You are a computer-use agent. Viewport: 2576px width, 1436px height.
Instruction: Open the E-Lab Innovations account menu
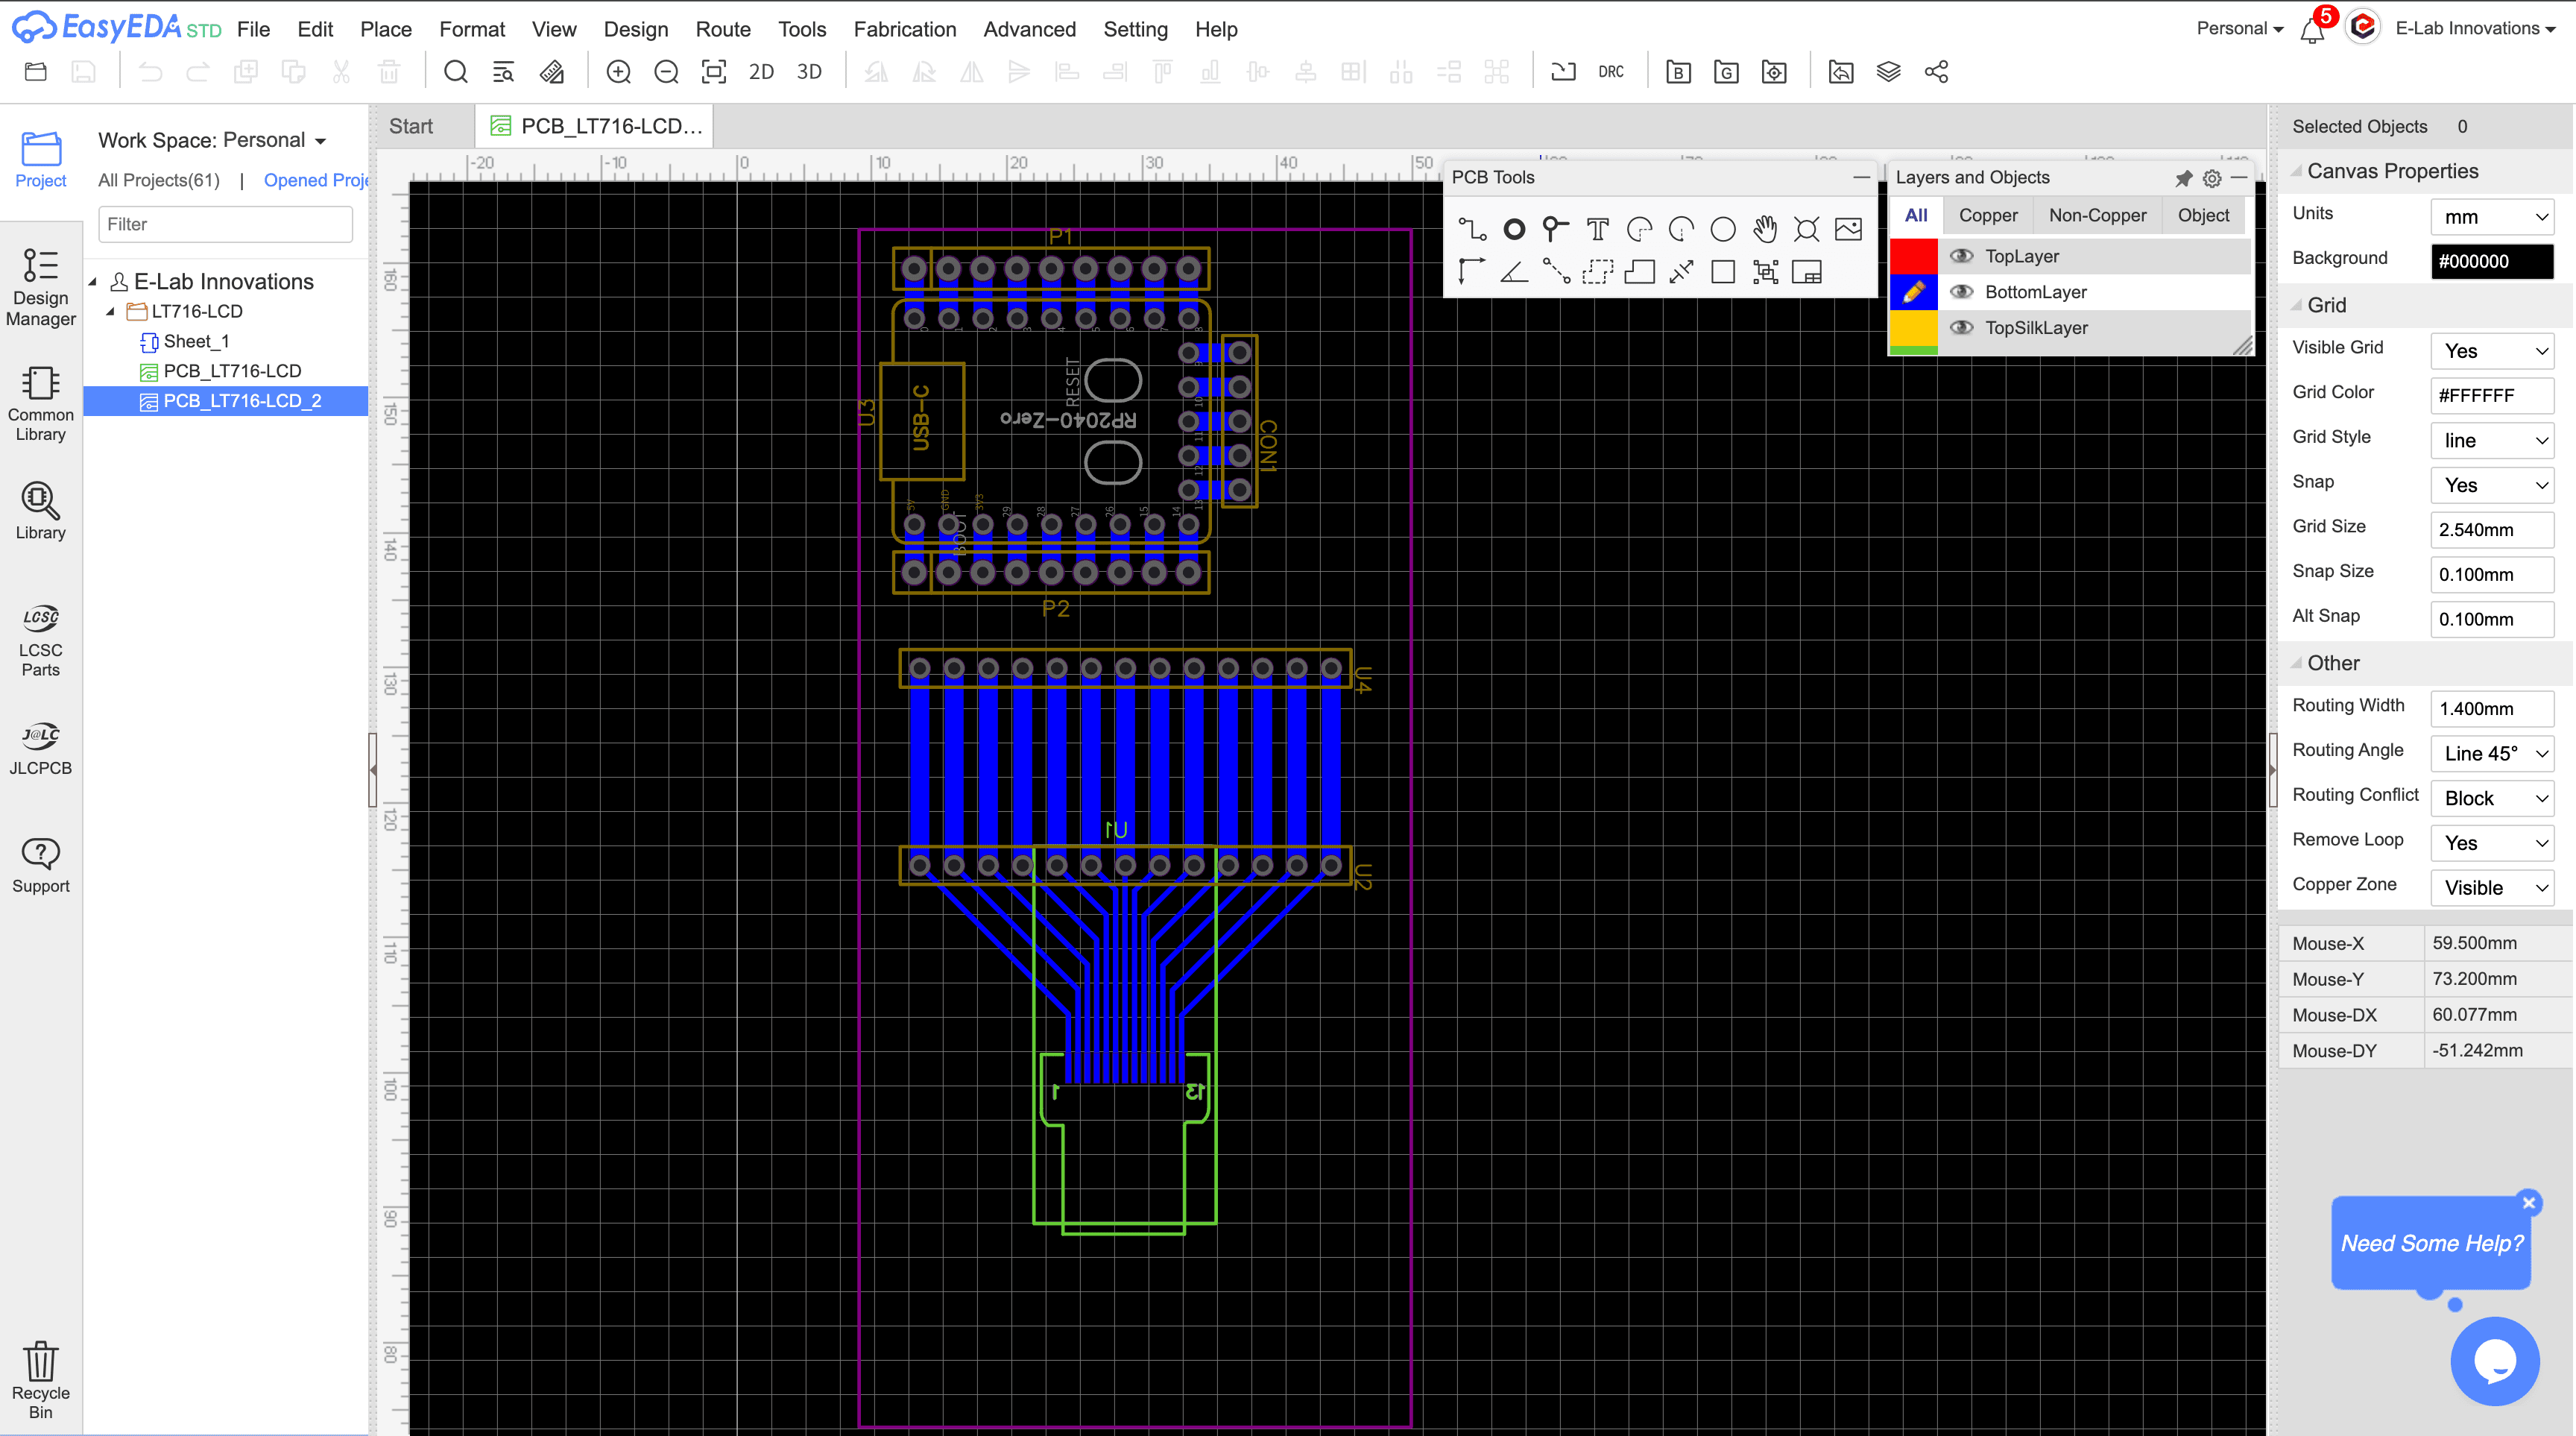pyautogui.click(x=2474, y=29)
